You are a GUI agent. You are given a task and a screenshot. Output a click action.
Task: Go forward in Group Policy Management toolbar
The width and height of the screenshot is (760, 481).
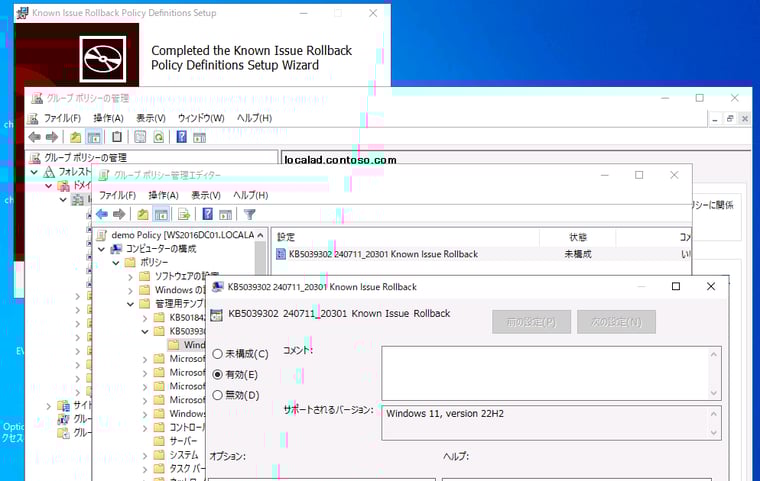(52, 137)
